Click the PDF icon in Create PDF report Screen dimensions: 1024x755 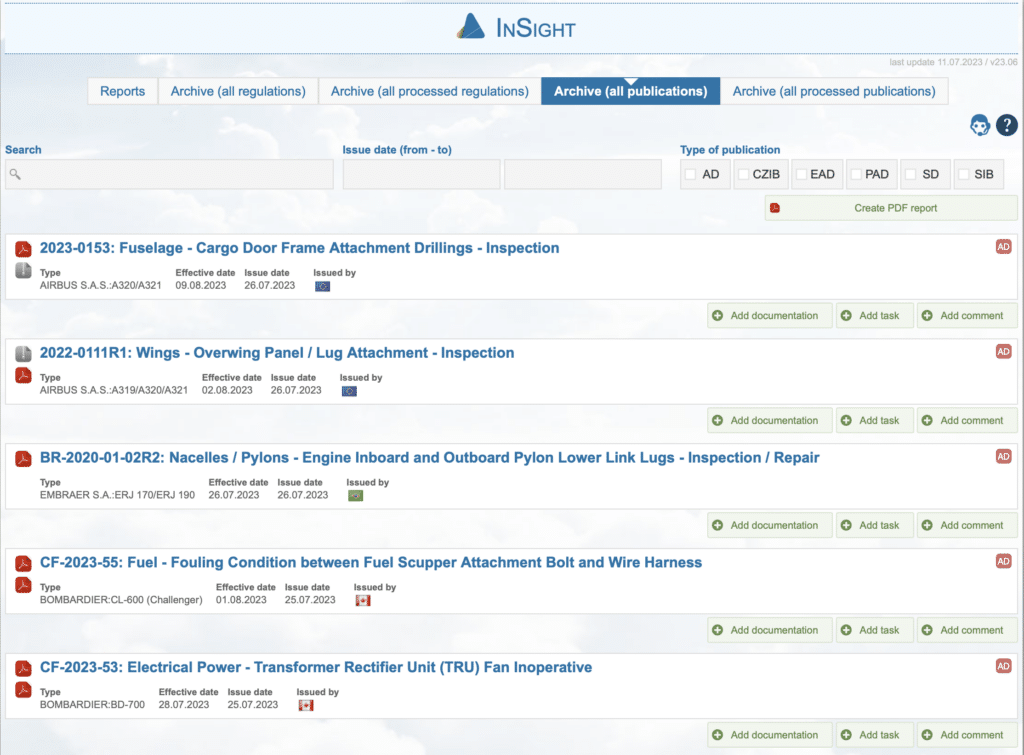click(x=775, y=208)
